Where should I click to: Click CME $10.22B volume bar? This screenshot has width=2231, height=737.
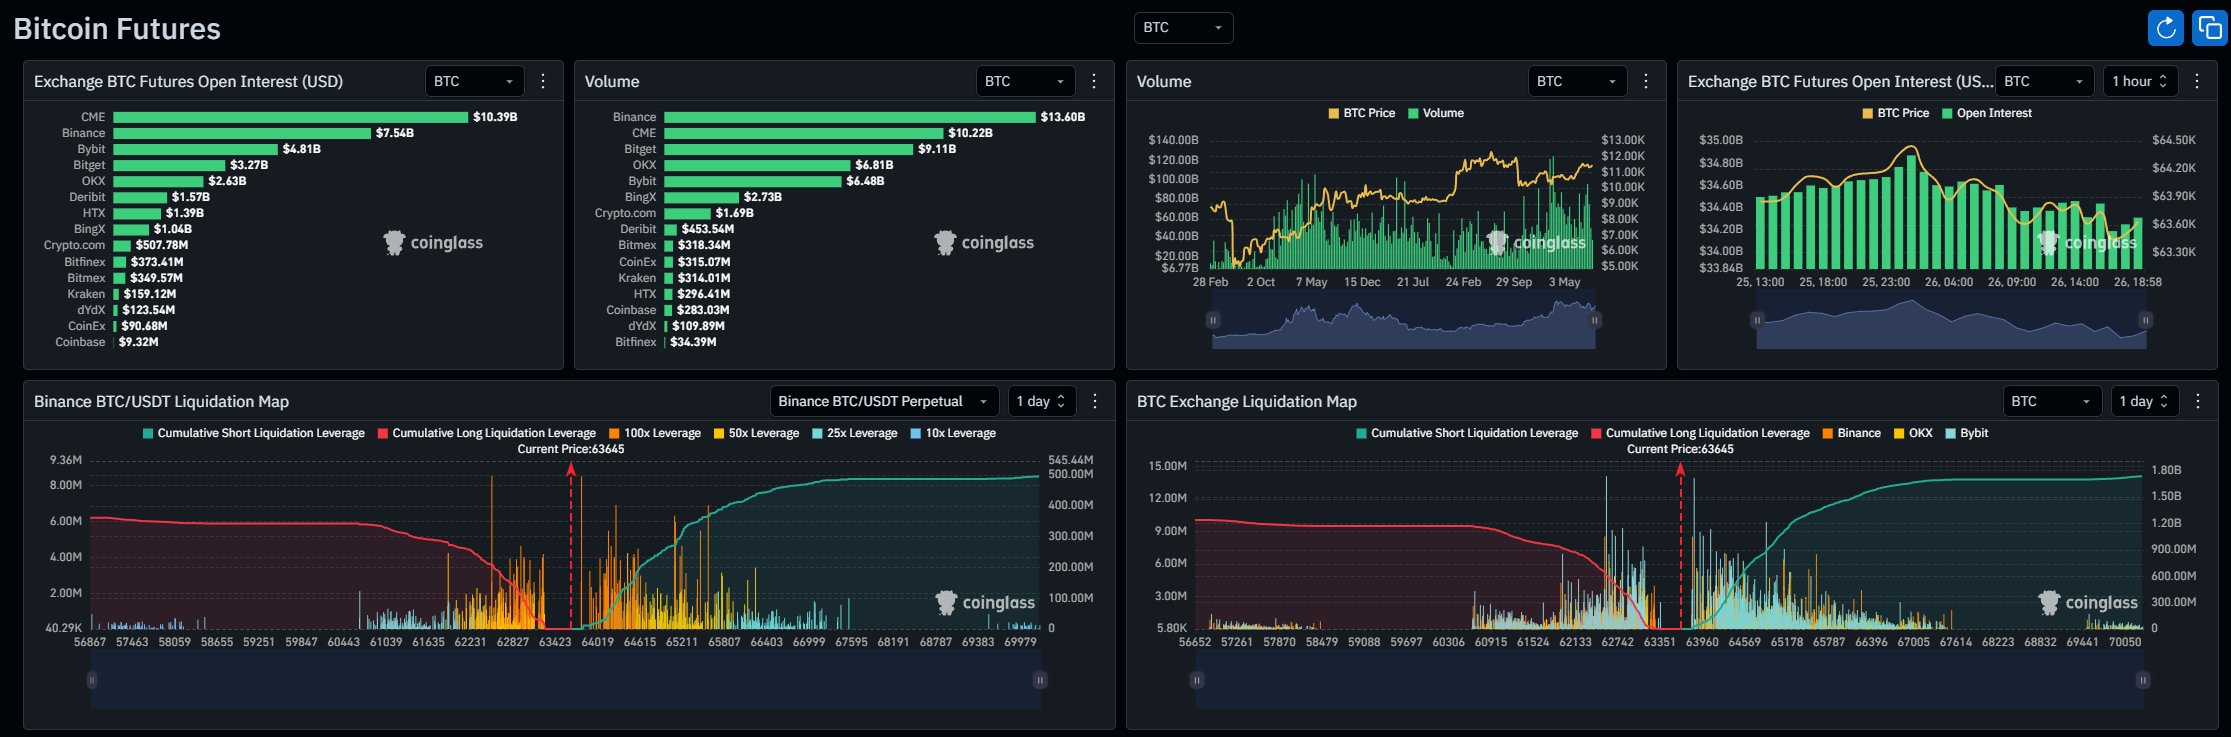coord(804,133)
